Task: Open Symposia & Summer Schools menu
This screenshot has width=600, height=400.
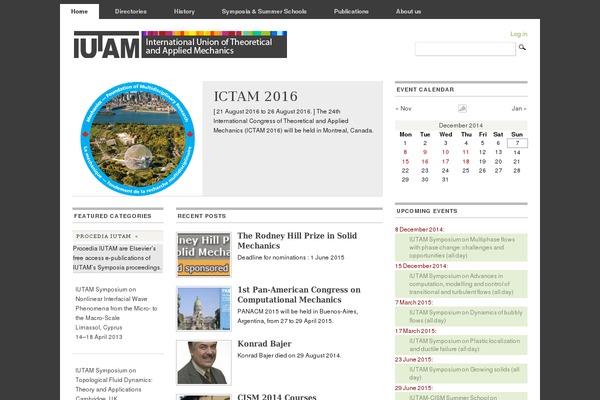Action: (264, 11)
